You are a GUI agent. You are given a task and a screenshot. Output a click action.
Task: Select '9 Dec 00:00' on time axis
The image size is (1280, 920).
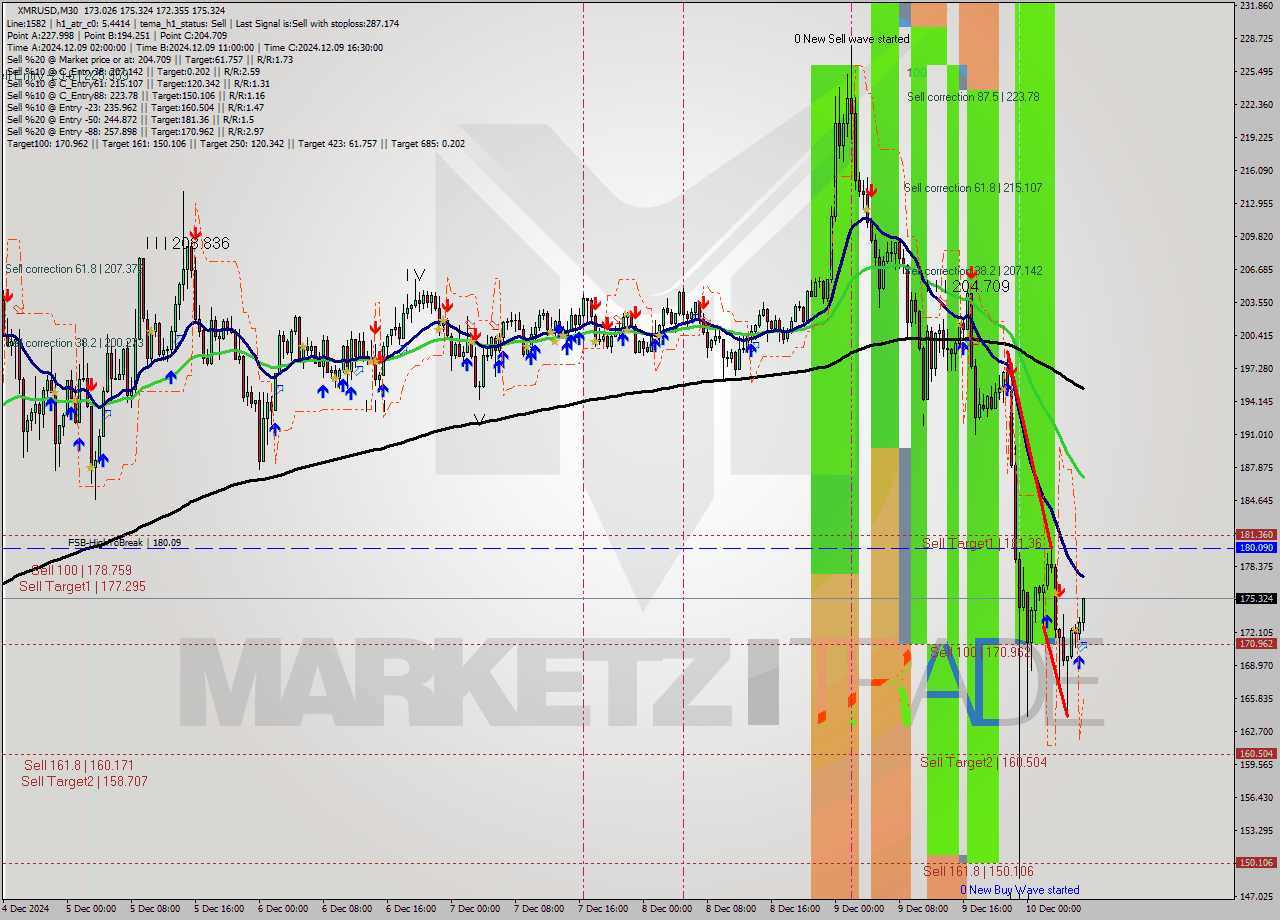click(x=859, y=909)
